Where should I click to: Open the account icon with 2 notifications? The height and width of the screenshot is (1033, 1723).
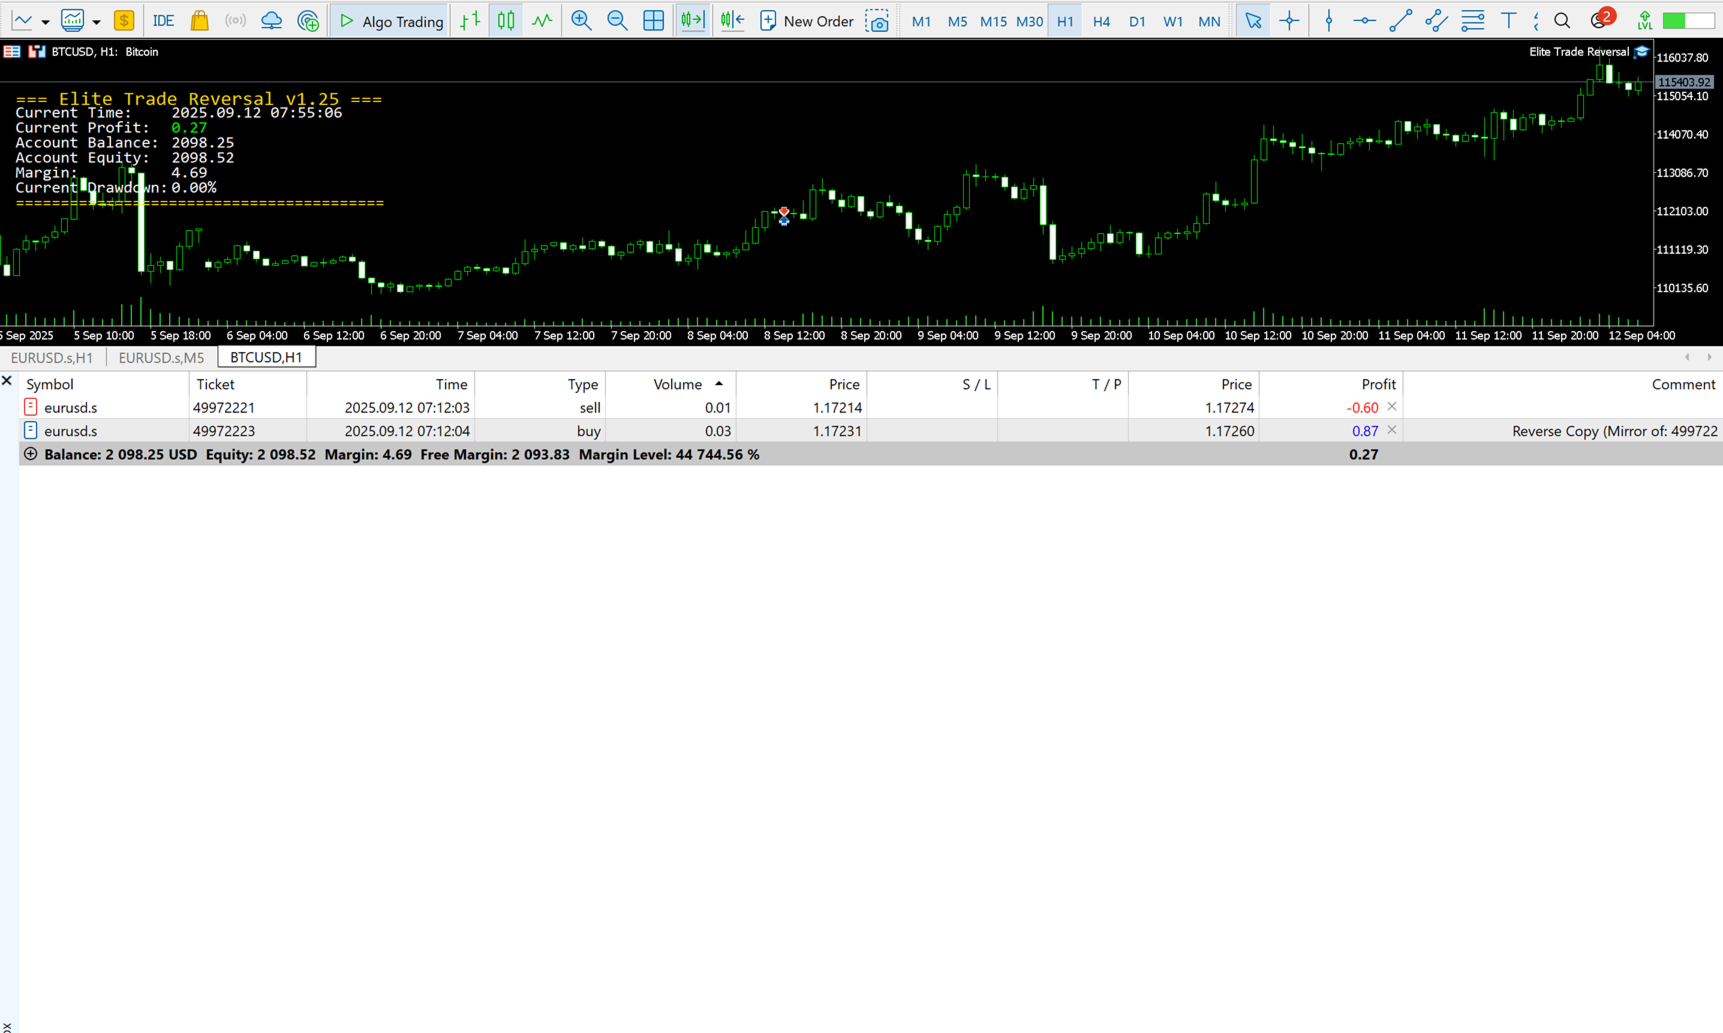click(1601, 19)
